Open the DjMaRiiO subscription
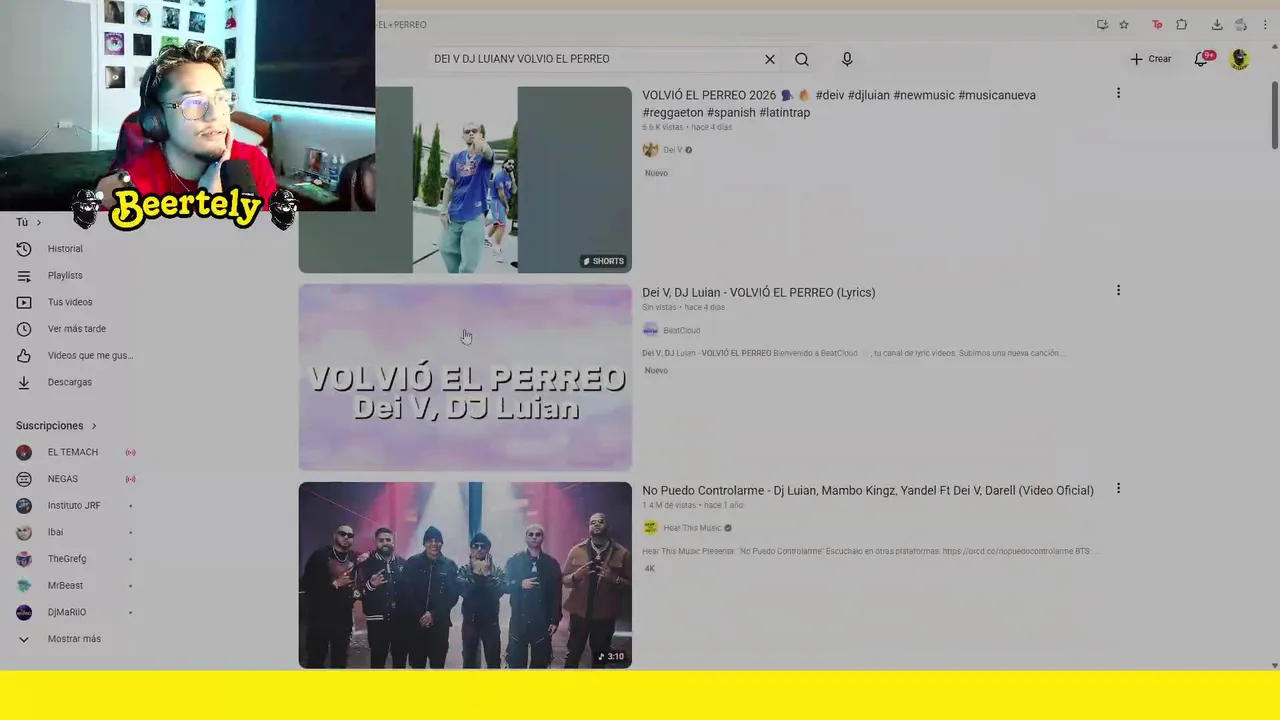1280x720 pixels. [67, 612]
